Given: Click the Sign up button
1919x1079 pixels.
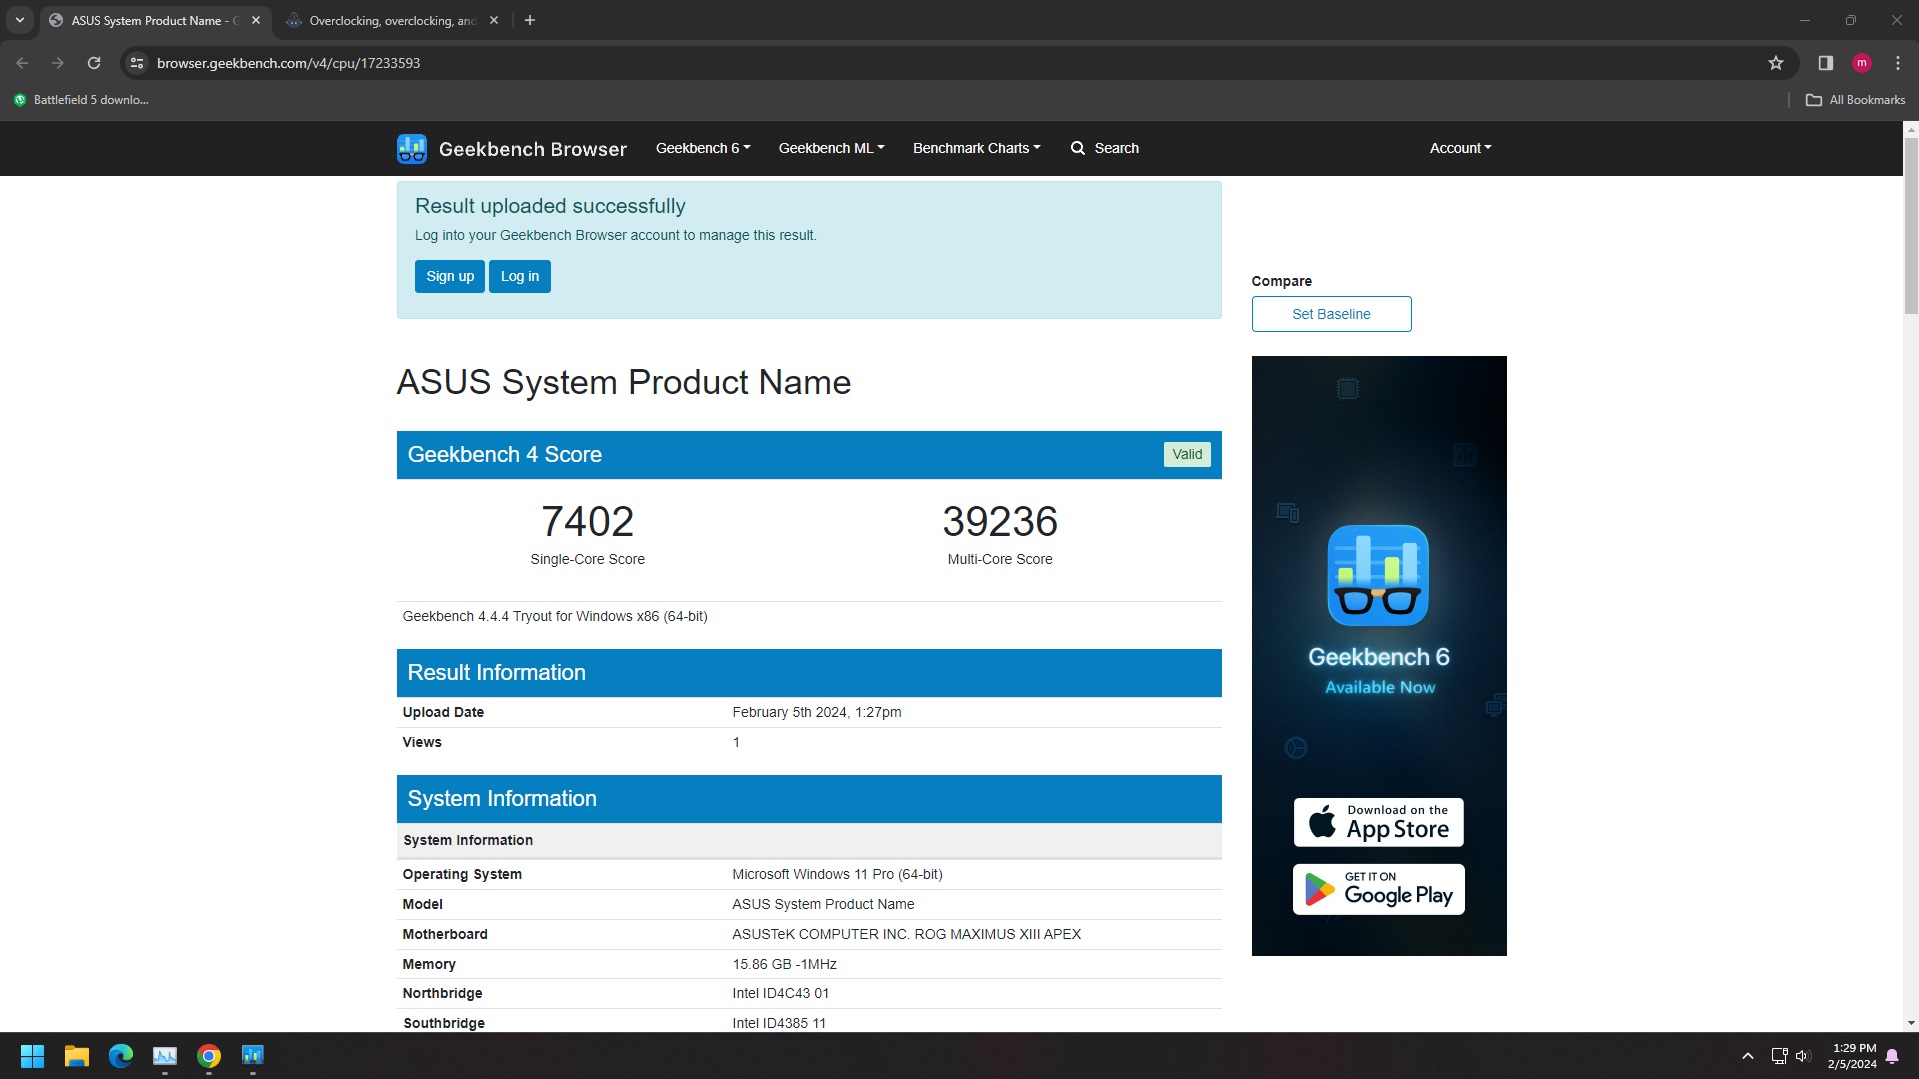Looking at the screenshot, I should pyautogui.click(x=450, y=277).
